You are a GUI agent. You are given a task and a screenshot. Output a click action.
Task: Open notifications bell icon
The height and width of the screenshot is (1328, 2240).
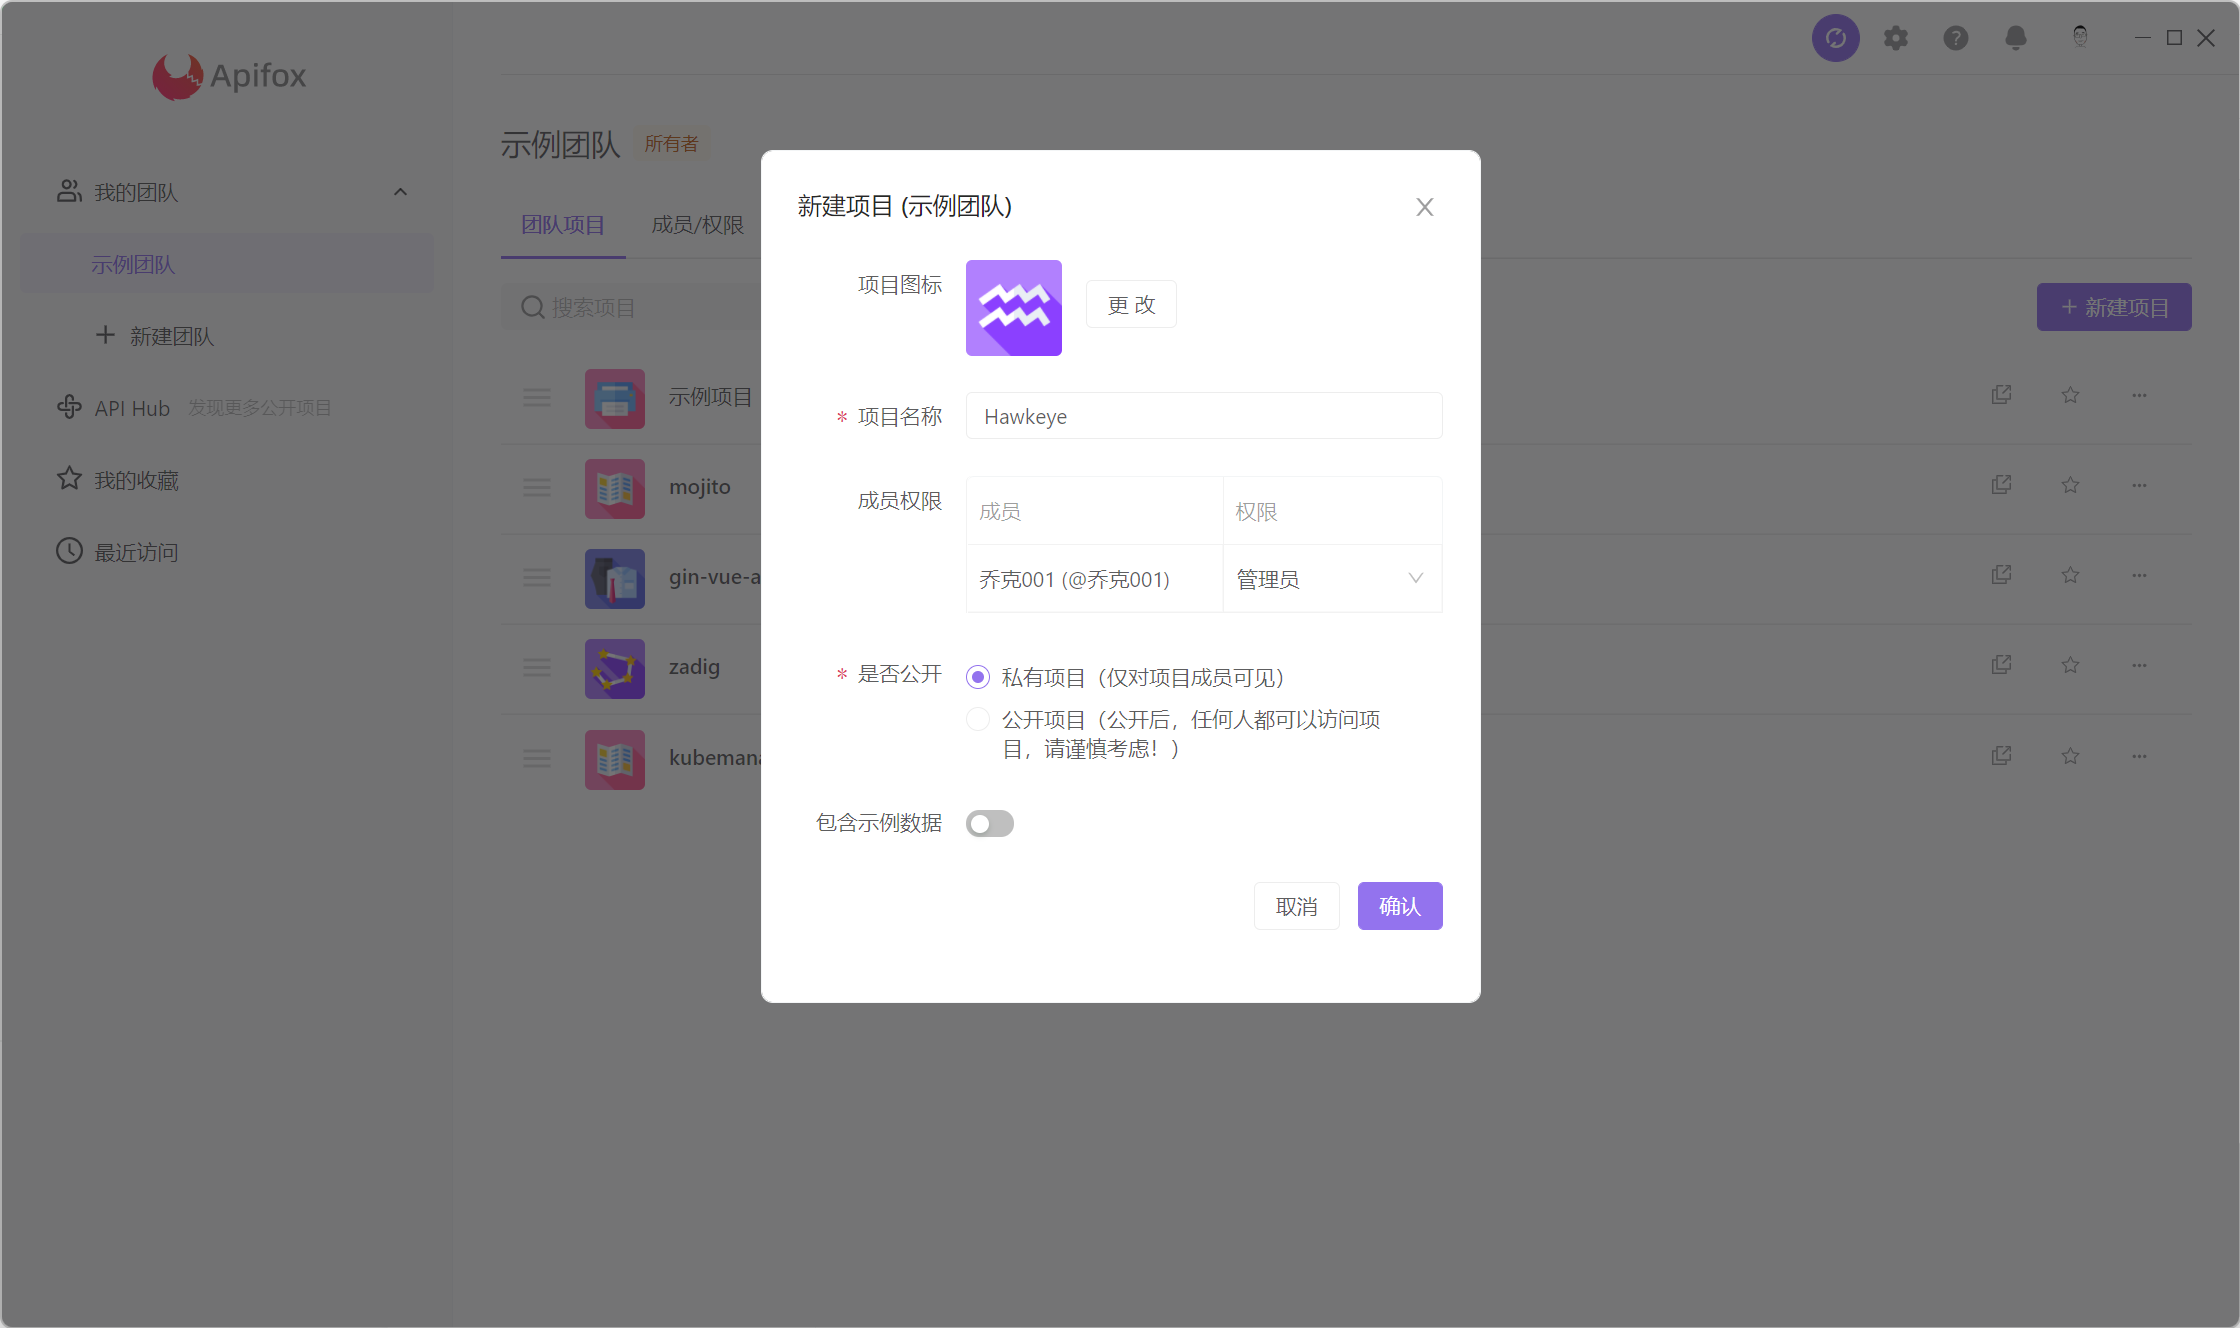pyautogui.click(x=2016, y=38)
